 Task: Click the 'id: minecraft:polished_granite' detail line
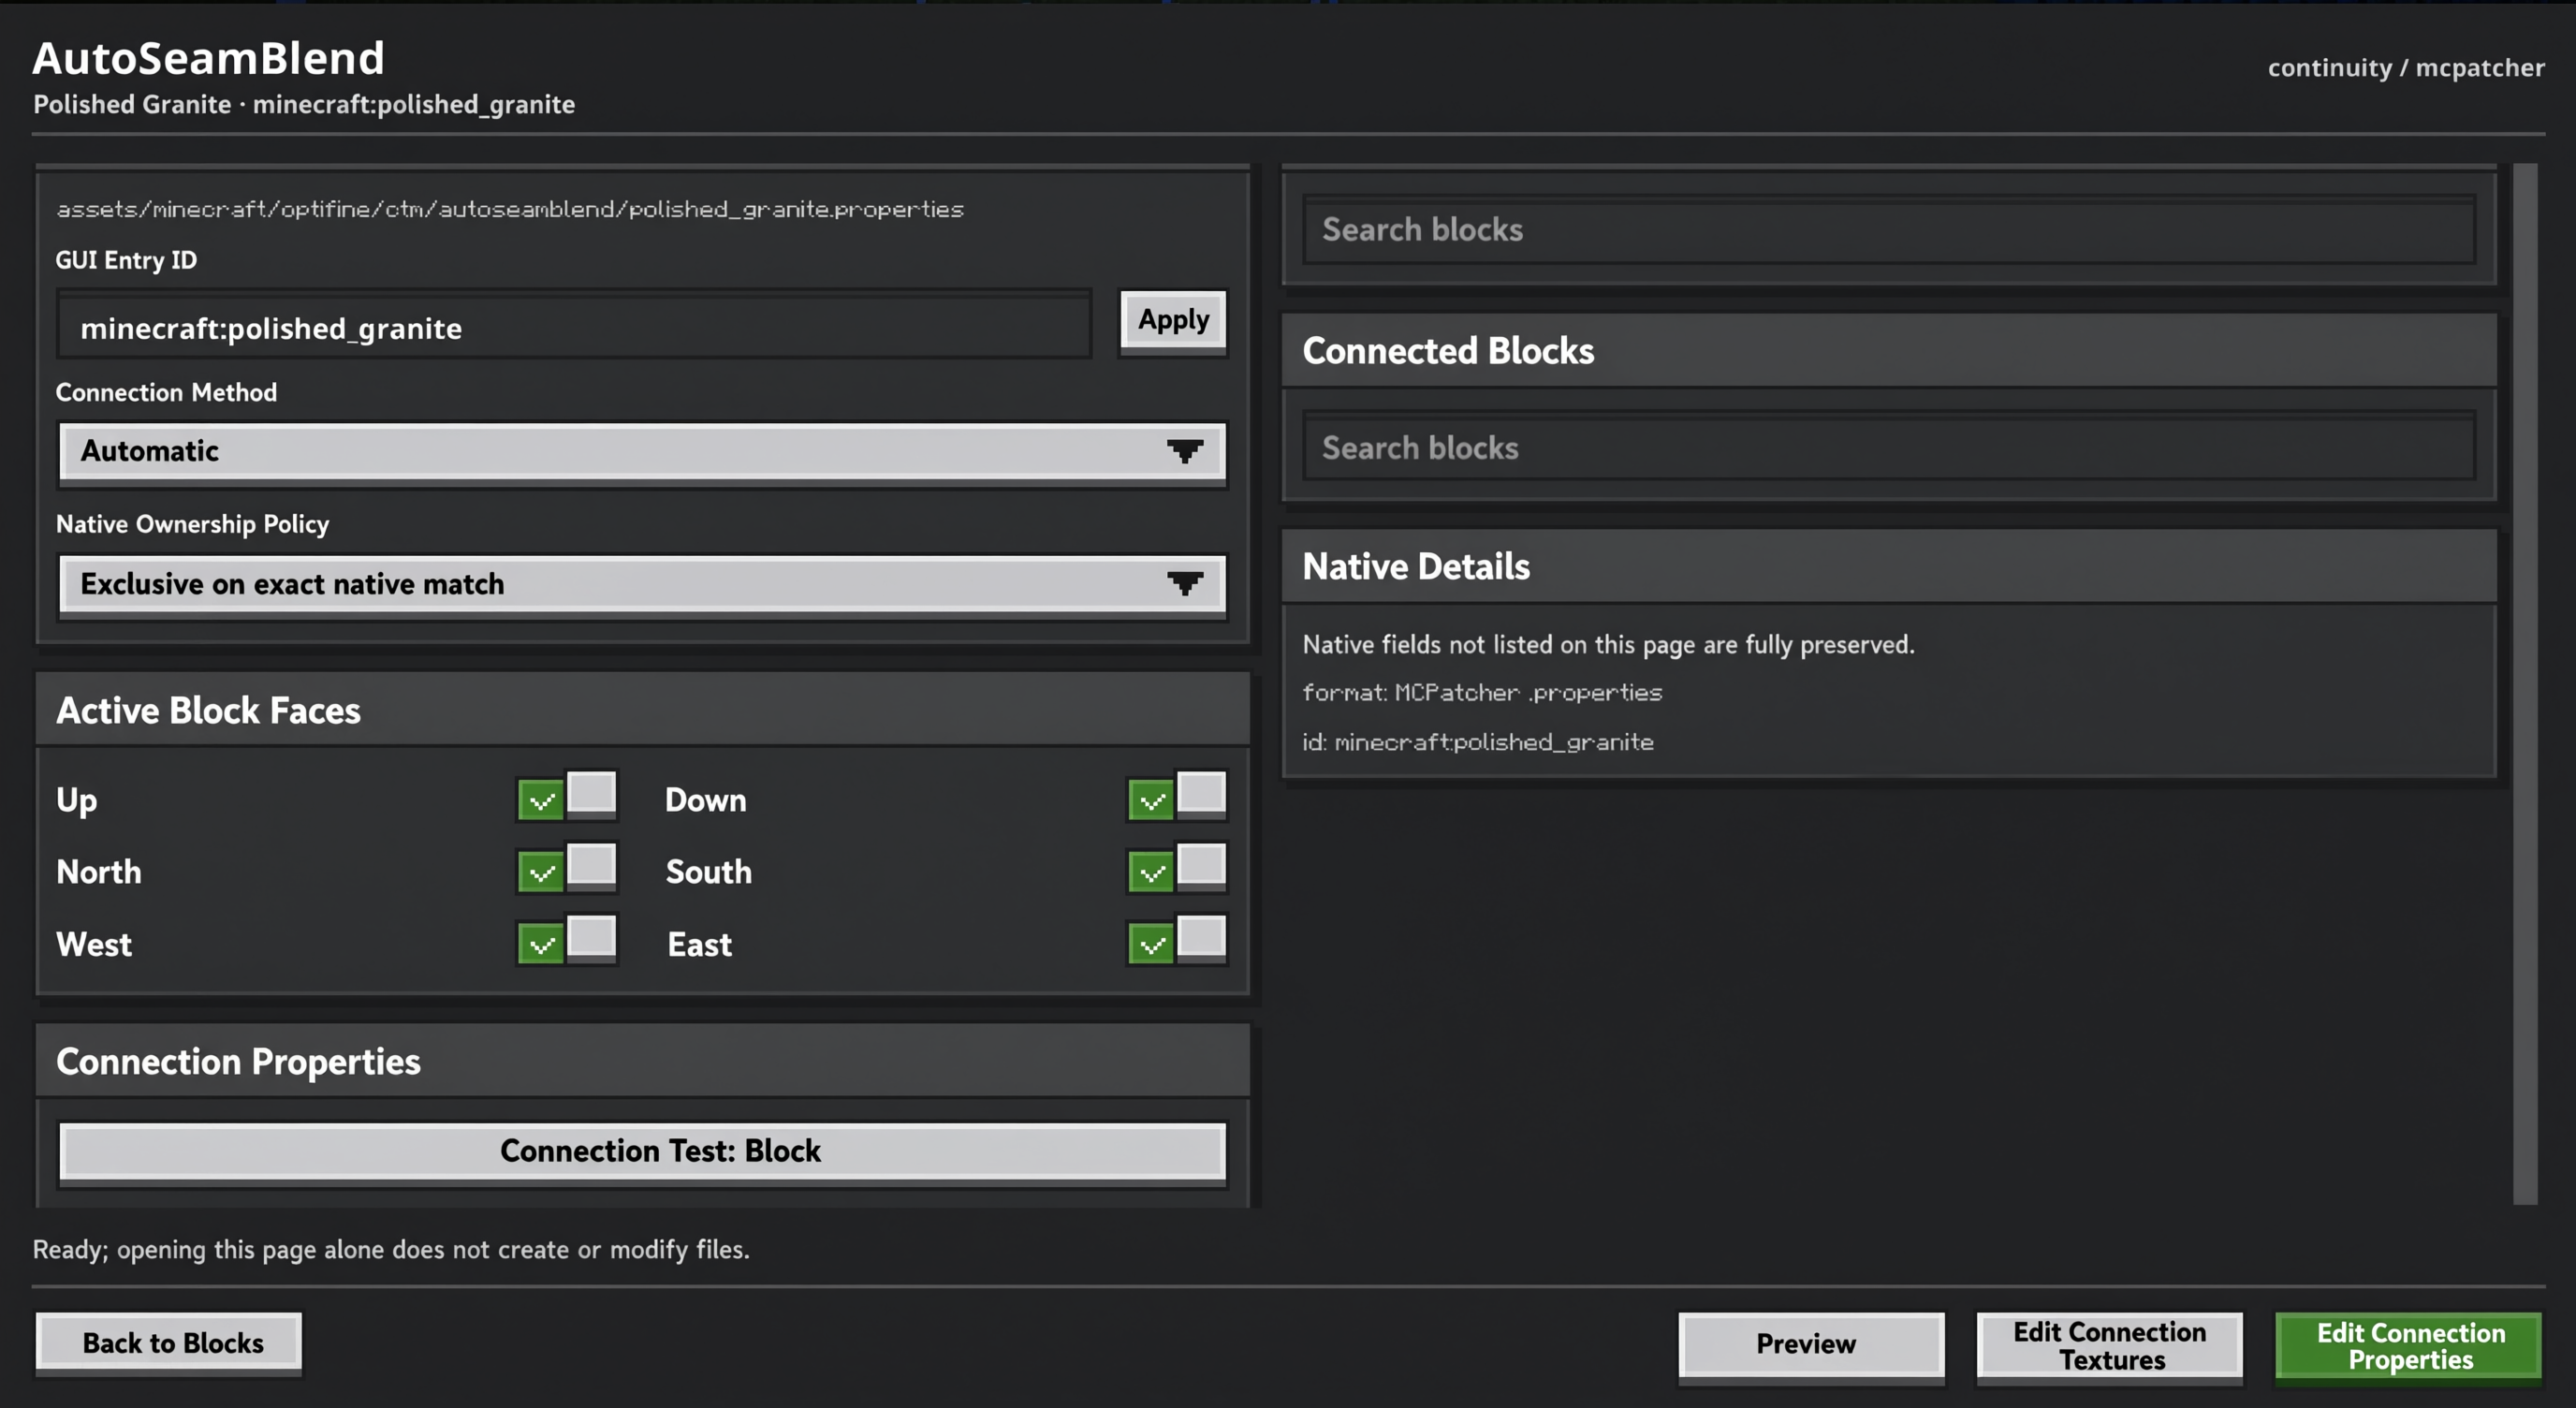(1478, 742)
